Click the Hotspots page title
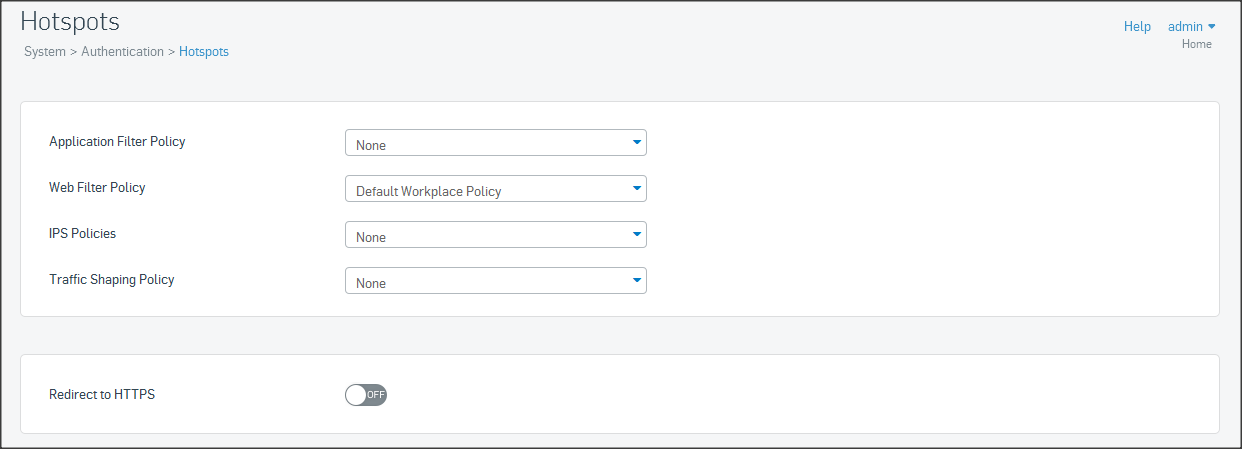 [x=69, y=21]
